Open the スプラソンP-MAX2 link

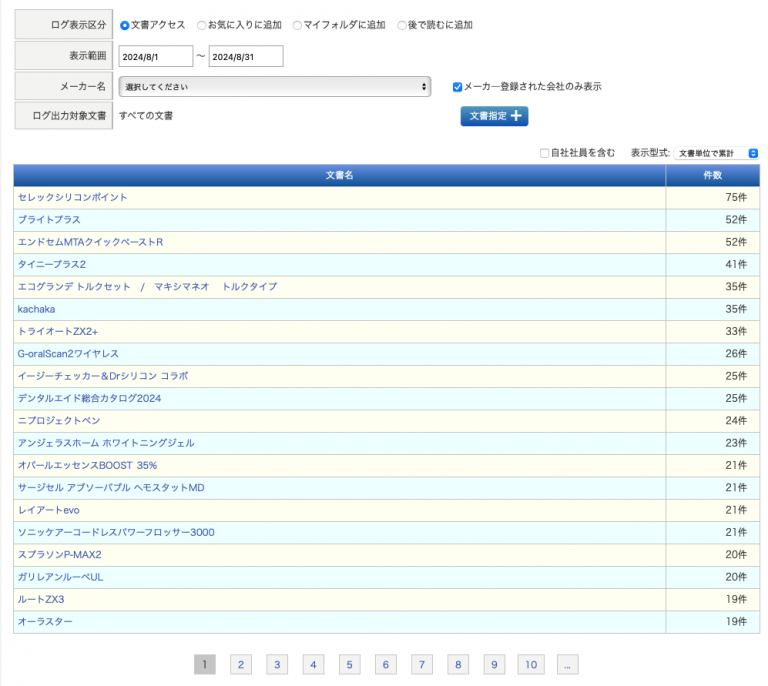point(60,555)
